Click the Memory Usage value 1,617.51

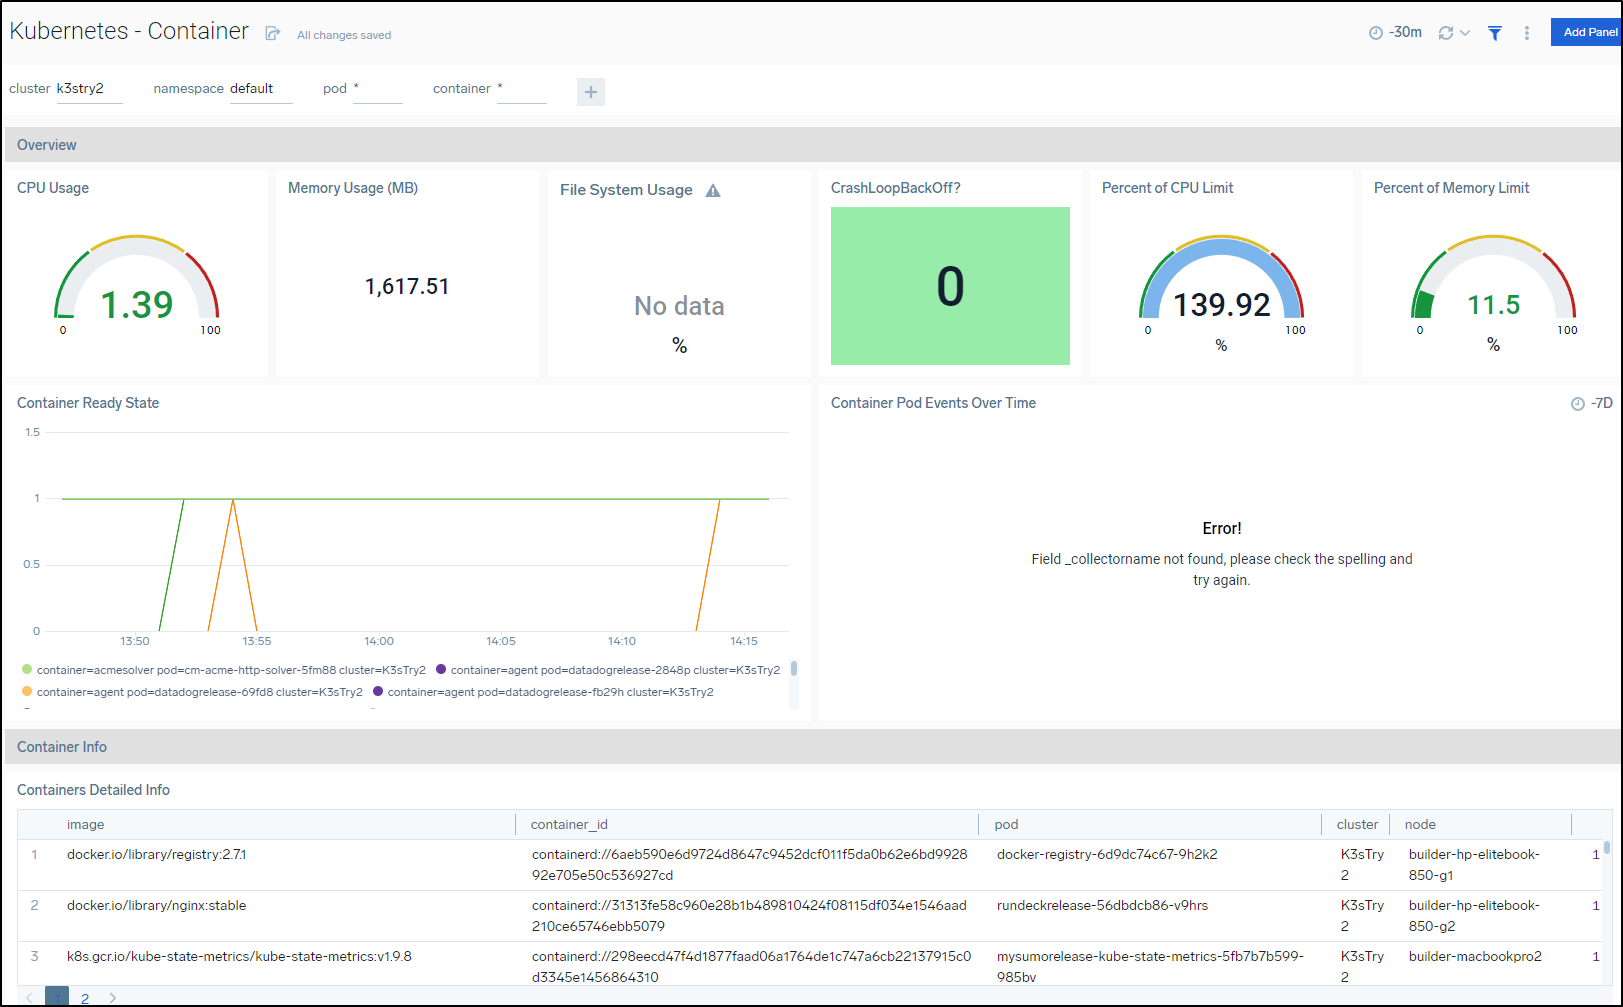point(407,287)
